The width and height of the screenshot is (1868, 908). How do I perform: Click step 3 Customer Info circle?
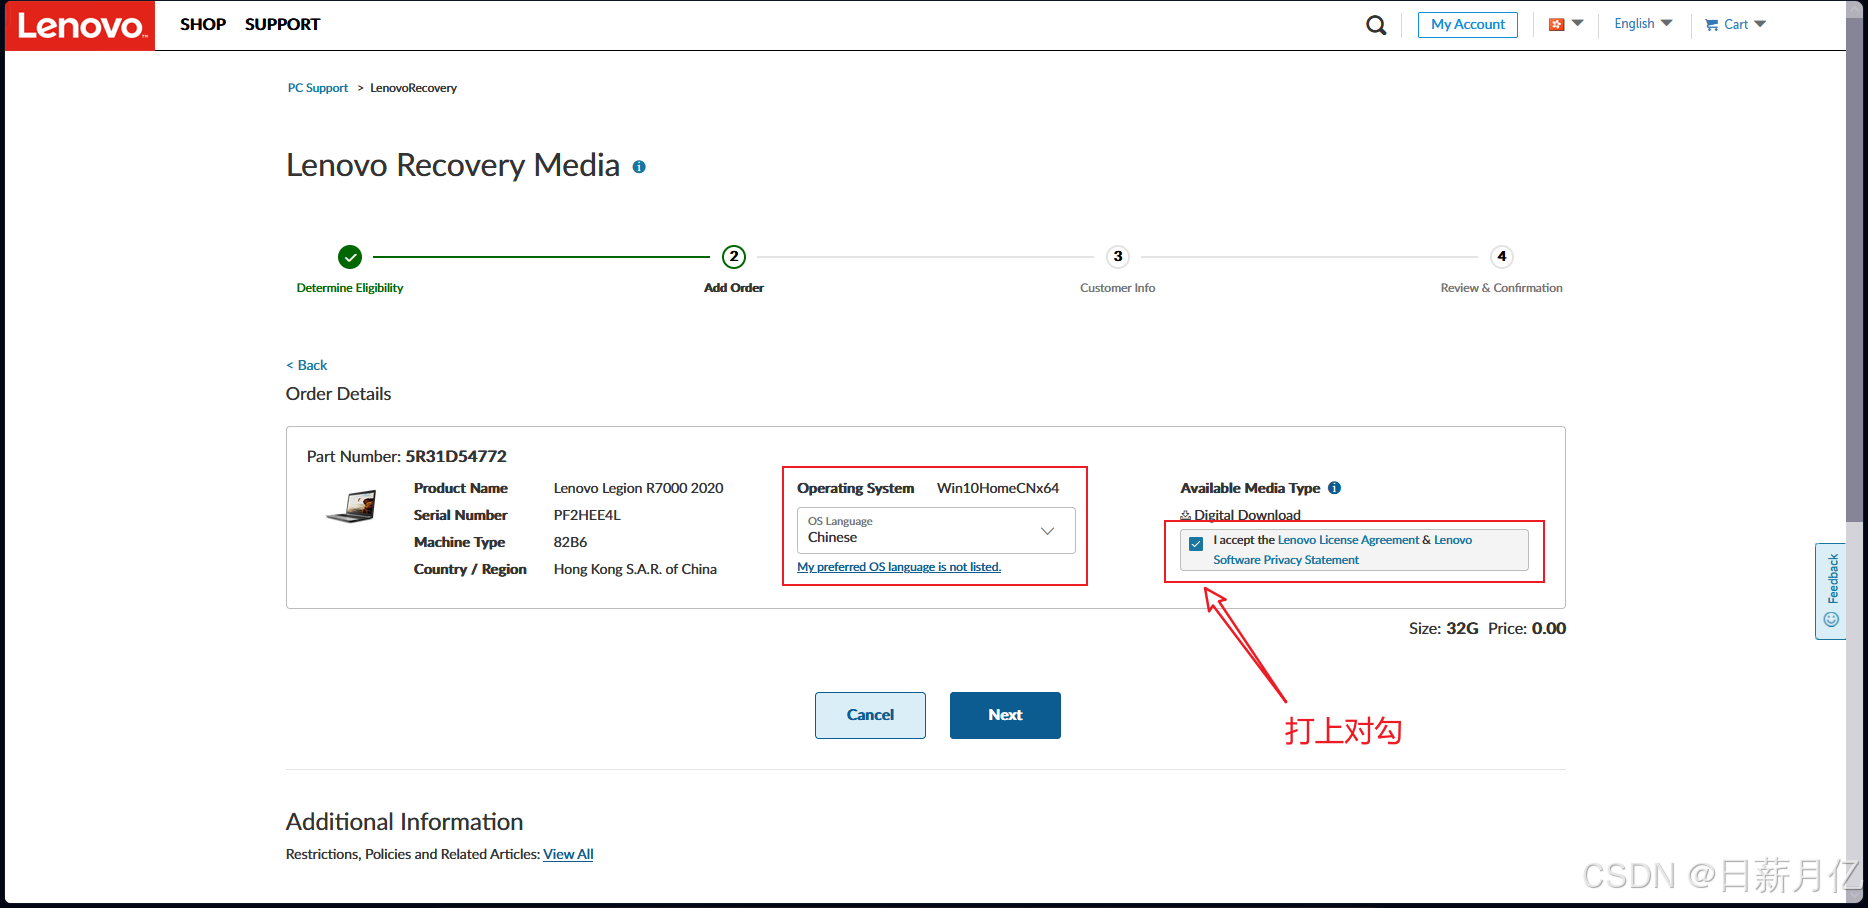1118,257
